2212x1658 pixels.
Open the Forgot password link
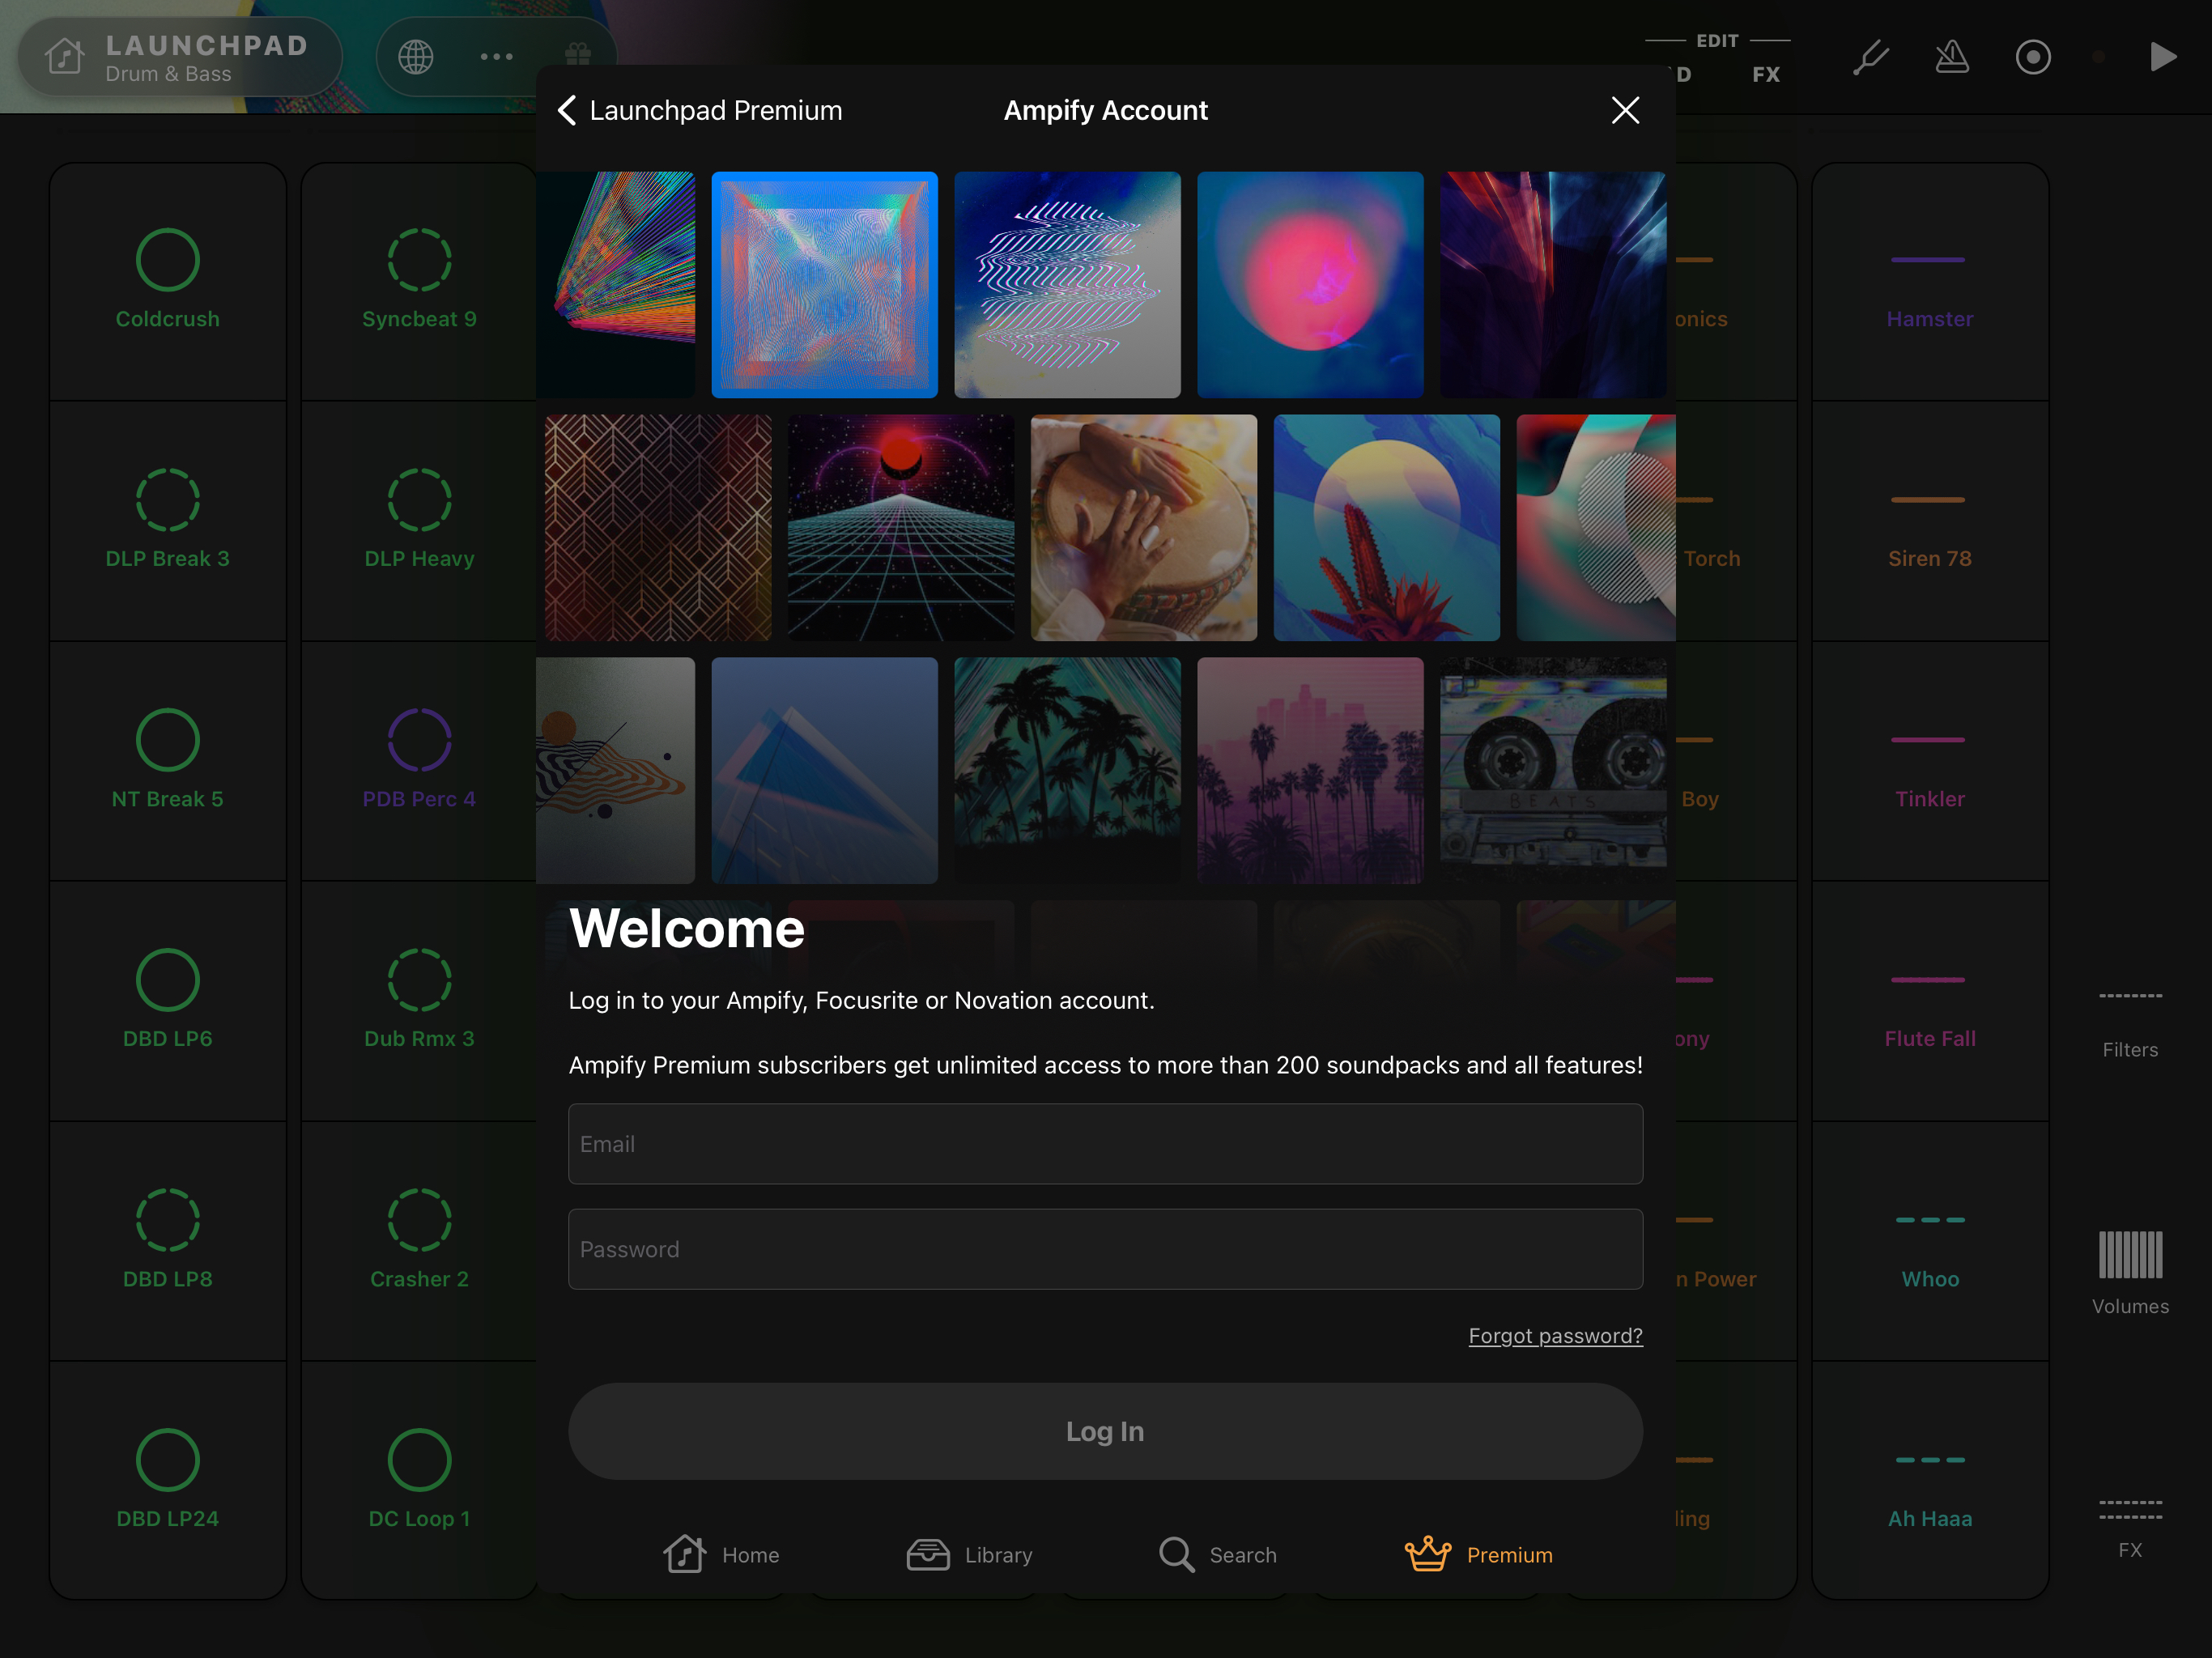pos(1555,1336)
